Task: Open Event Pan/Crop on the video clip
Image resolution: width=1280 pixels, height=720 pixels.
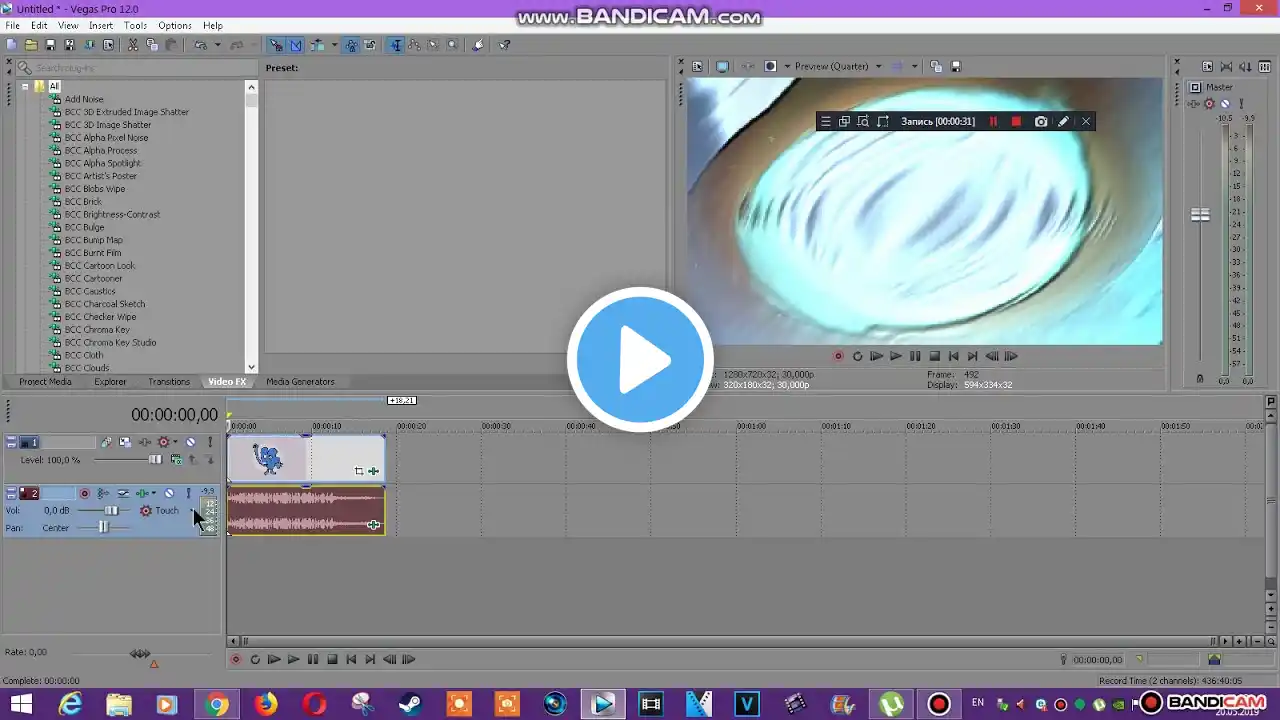Action: [359, 471]
